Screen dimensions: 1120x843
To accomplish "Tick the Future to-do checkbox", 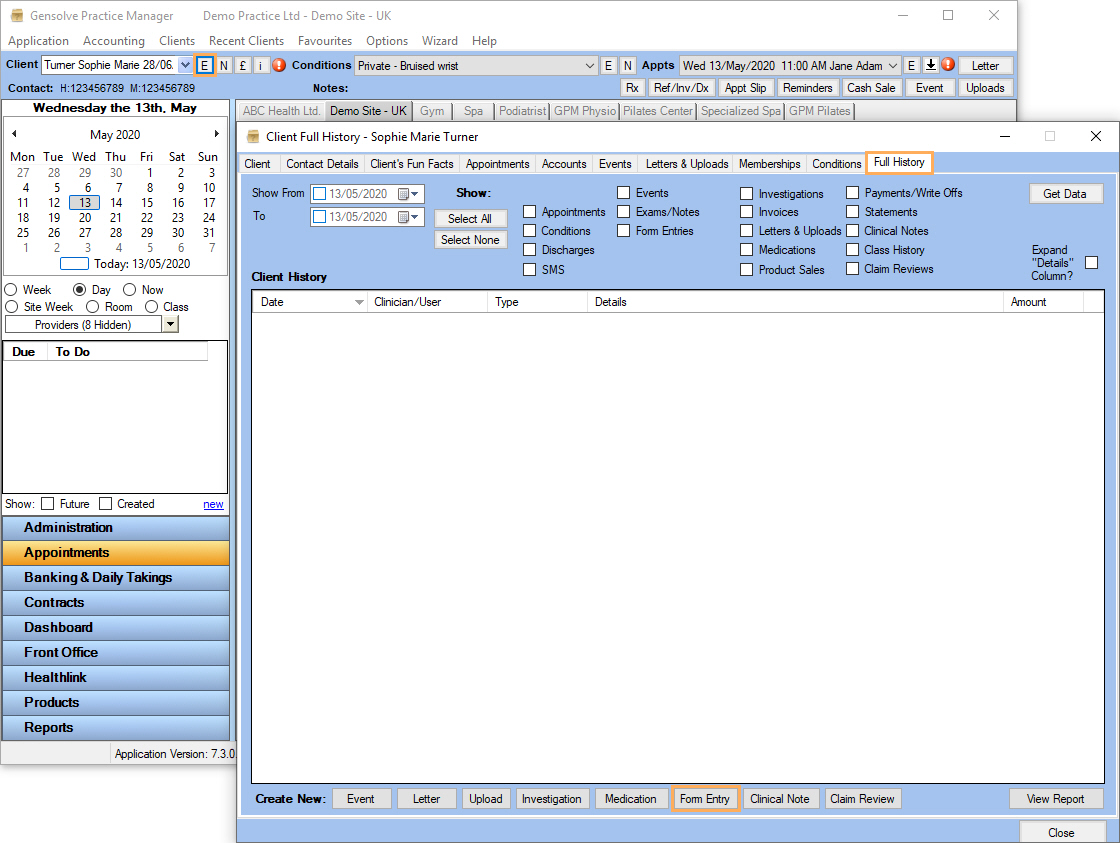I will tap(48, 504).
